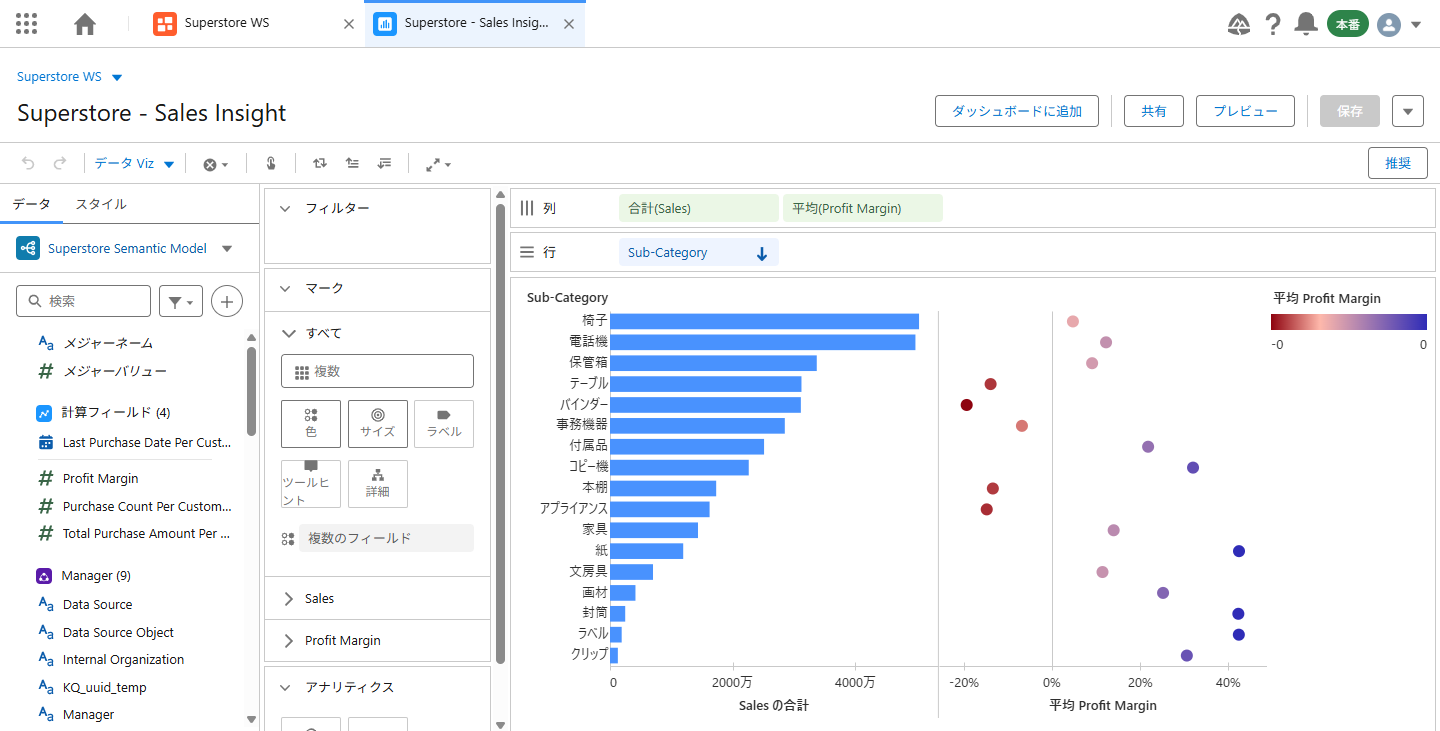Open the データ Viz dropdown
Screen dimensions: 1440x731
click(135, 163)
